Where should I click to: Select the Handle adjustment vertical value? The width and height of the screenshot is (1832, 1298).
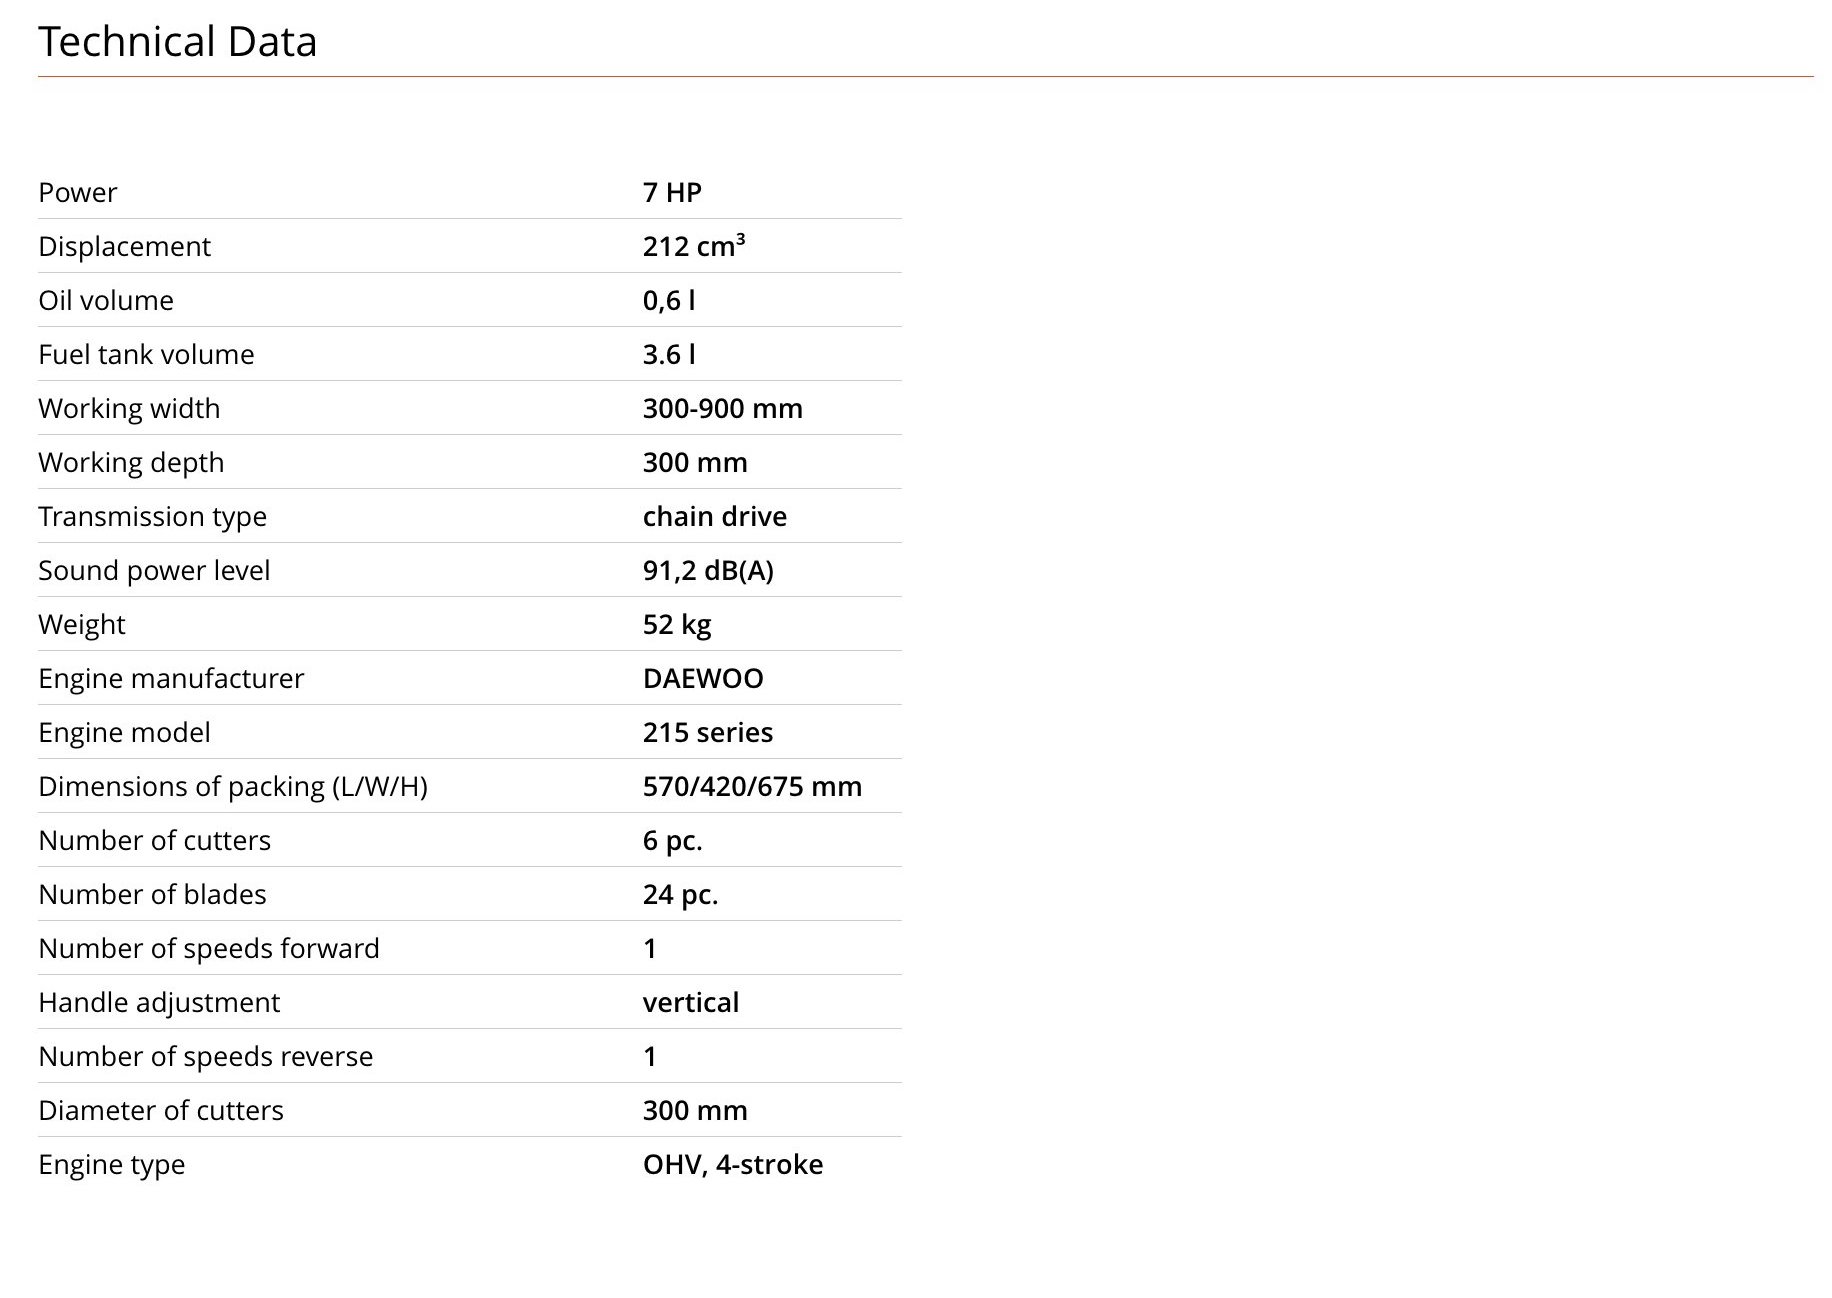(x=691, y=1002)
